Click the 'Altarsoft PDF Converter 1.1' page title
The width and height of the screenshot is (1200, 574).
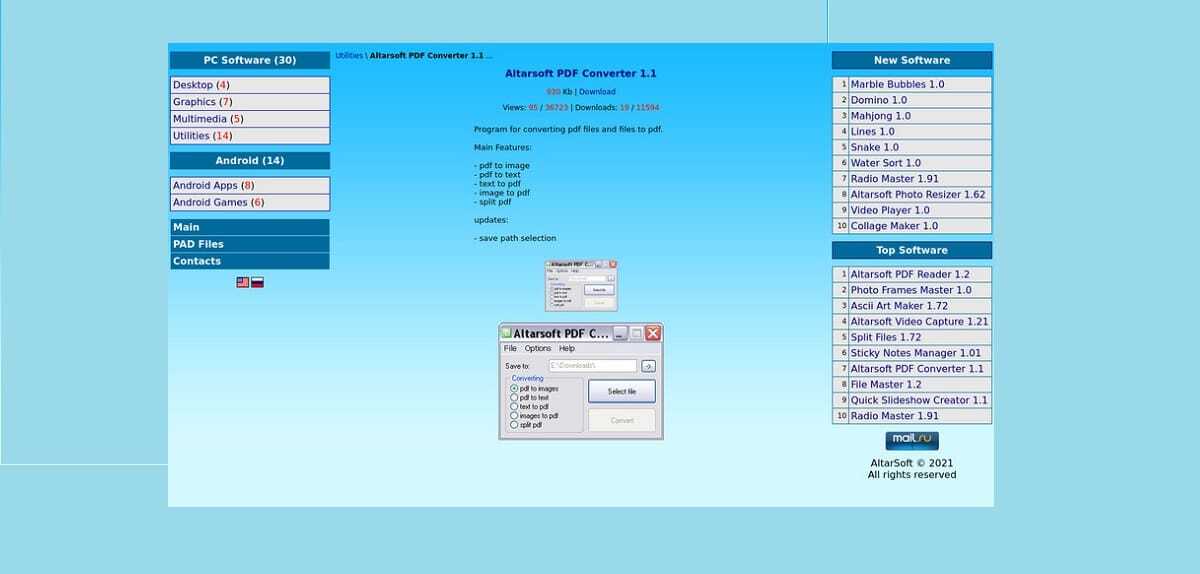tap(581, 74)
